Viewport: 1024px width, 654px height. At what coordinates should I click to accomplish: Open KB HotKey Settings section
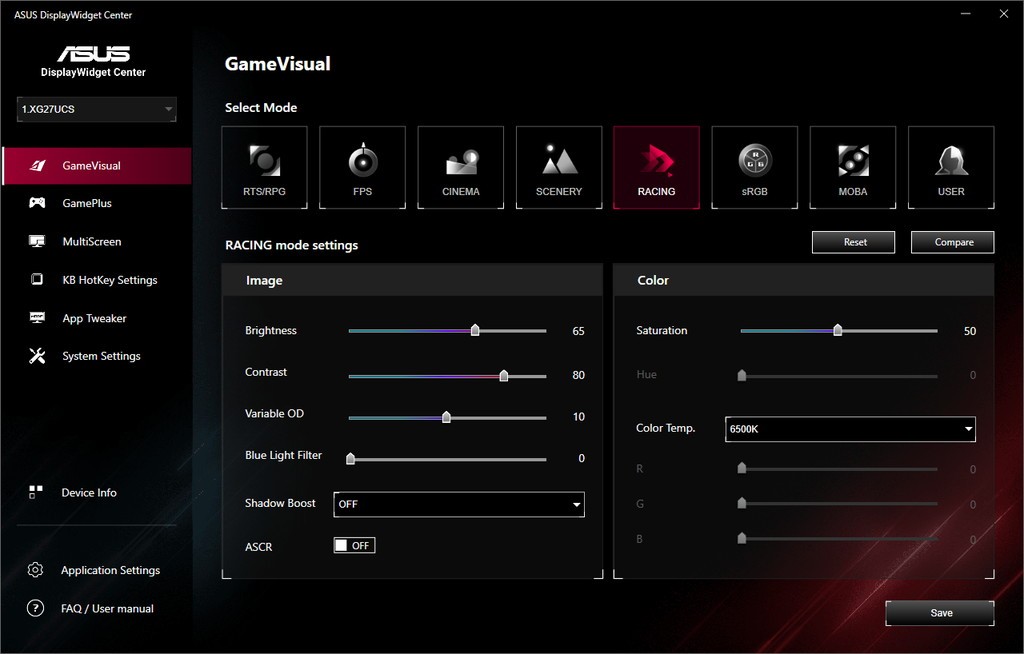click(109, 280)
